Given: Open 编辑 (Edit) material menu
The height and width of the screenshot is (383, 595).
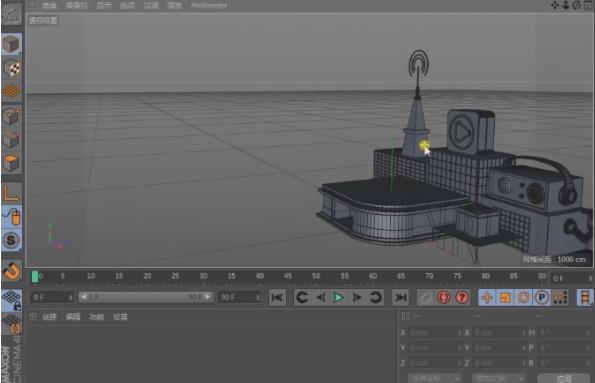Looking at the screenshot, I should pyautogui.click(x=73, y=317).
